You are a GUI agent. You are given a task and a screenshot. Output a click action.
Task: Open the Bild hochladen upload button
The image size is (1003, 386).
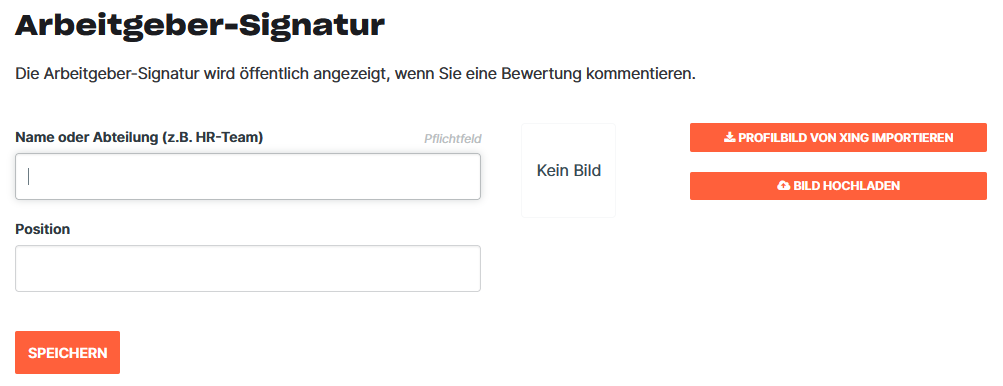click(838, 186)
